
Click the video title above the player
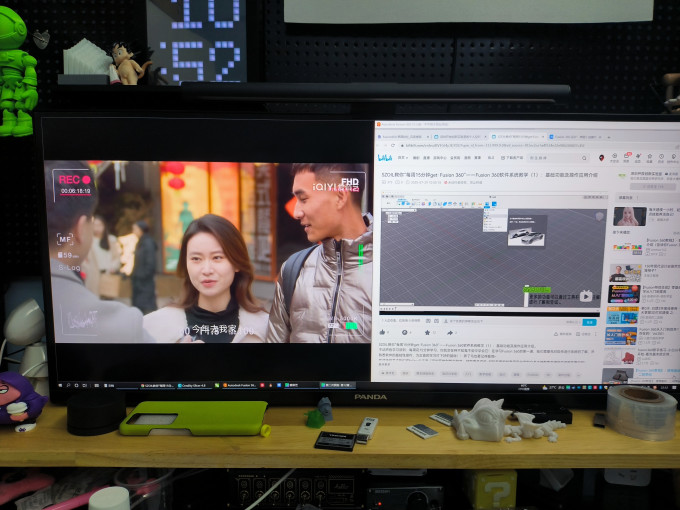tap(489, 175)
